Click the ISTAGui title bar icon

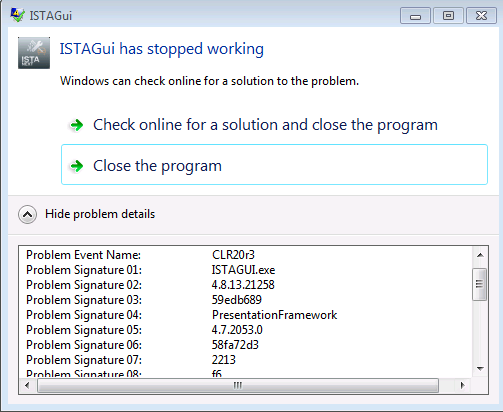coord(17,15)
